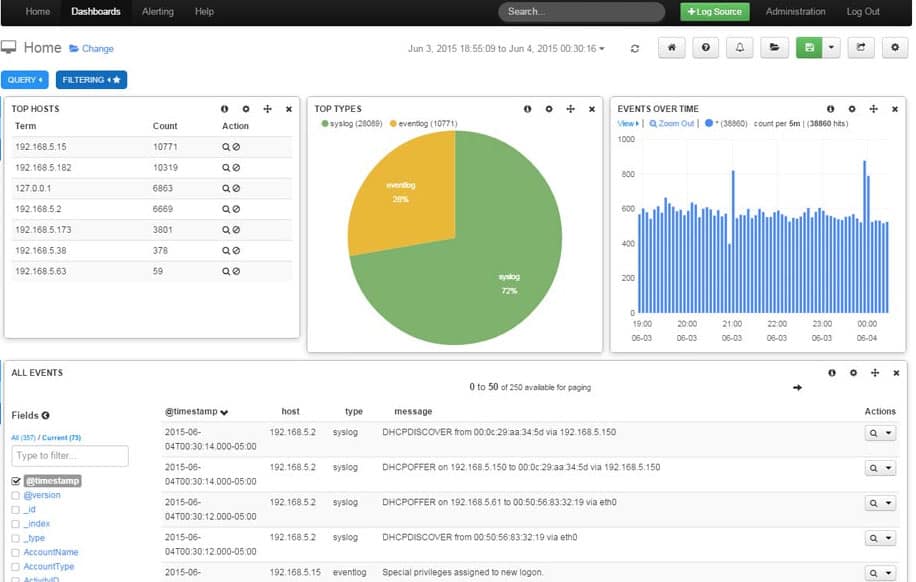Screen dimensions: 916x582
Task: Click the share icon button in toolbar
Action: pyautogui.click(x=860, y=48)
